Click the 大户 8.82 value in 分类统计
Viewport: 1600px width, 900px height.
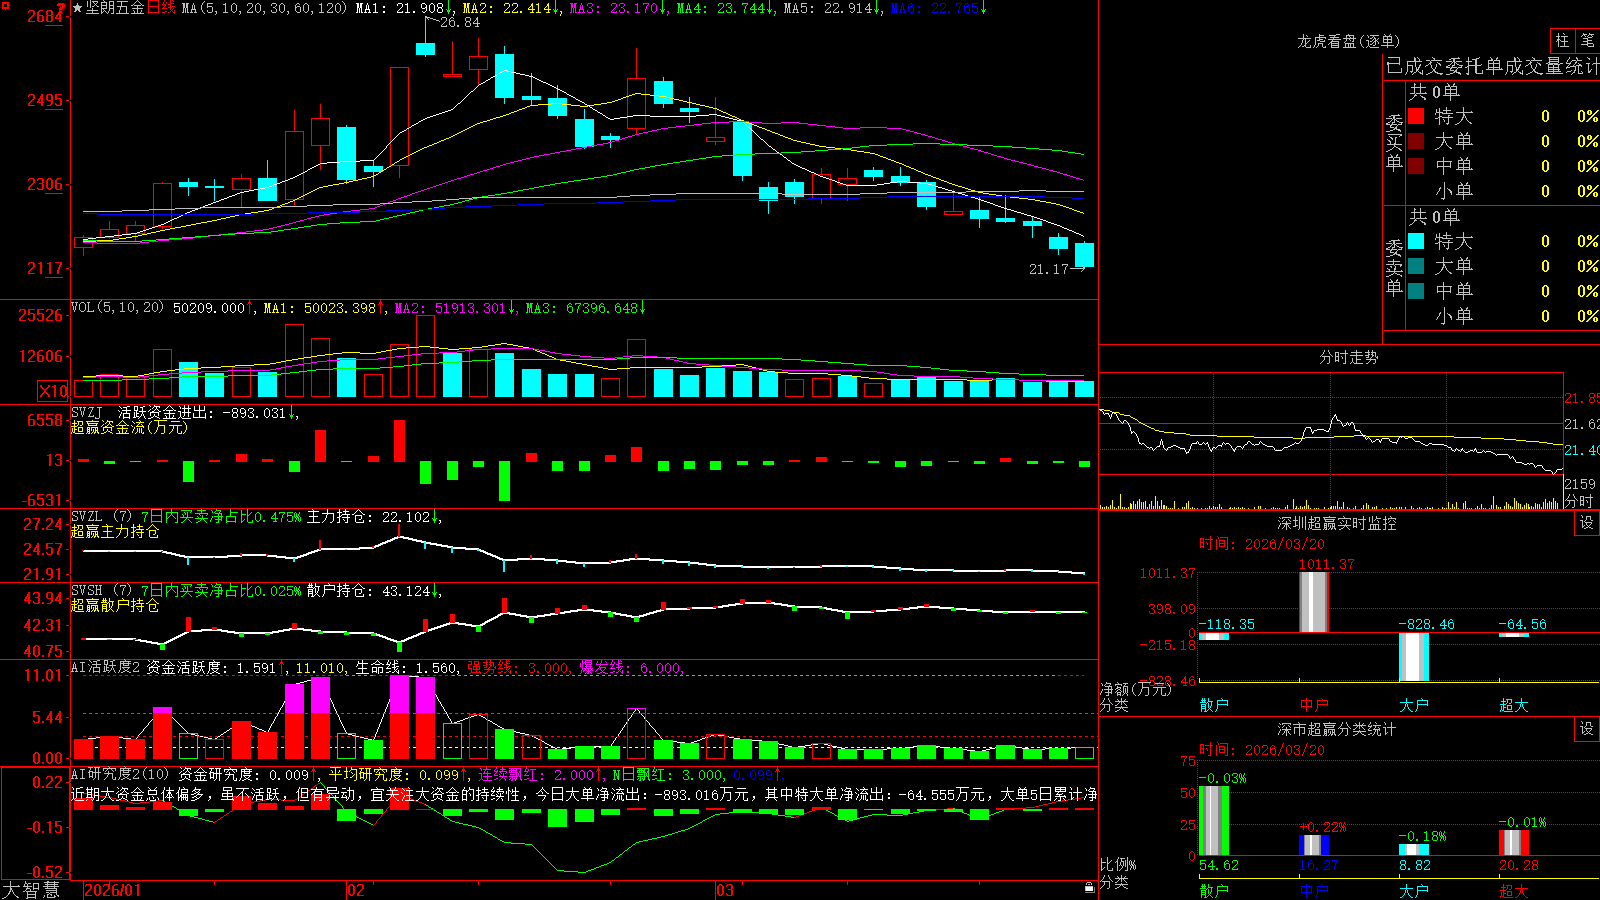tap(1415, 865)
